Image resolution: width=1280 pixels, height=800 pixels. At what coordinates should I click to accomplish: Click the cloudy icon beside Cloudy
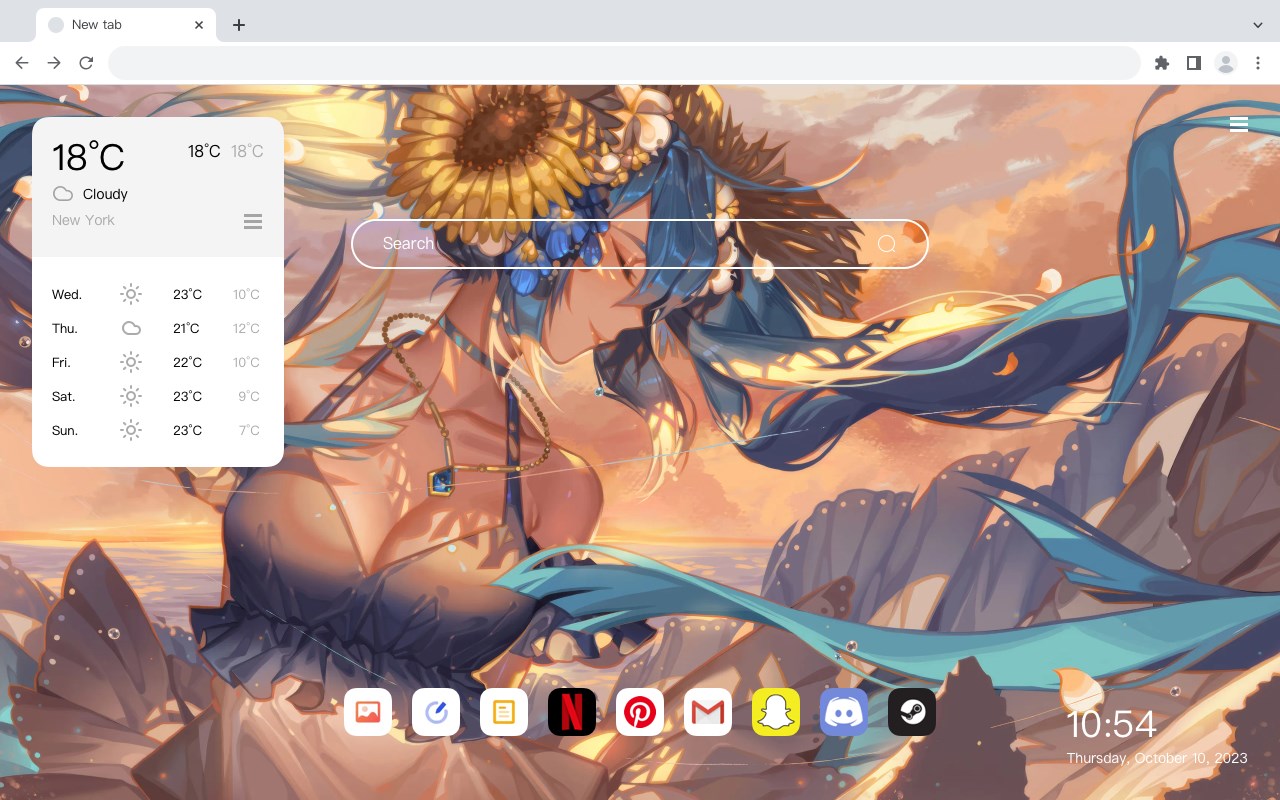coord(63,194)
